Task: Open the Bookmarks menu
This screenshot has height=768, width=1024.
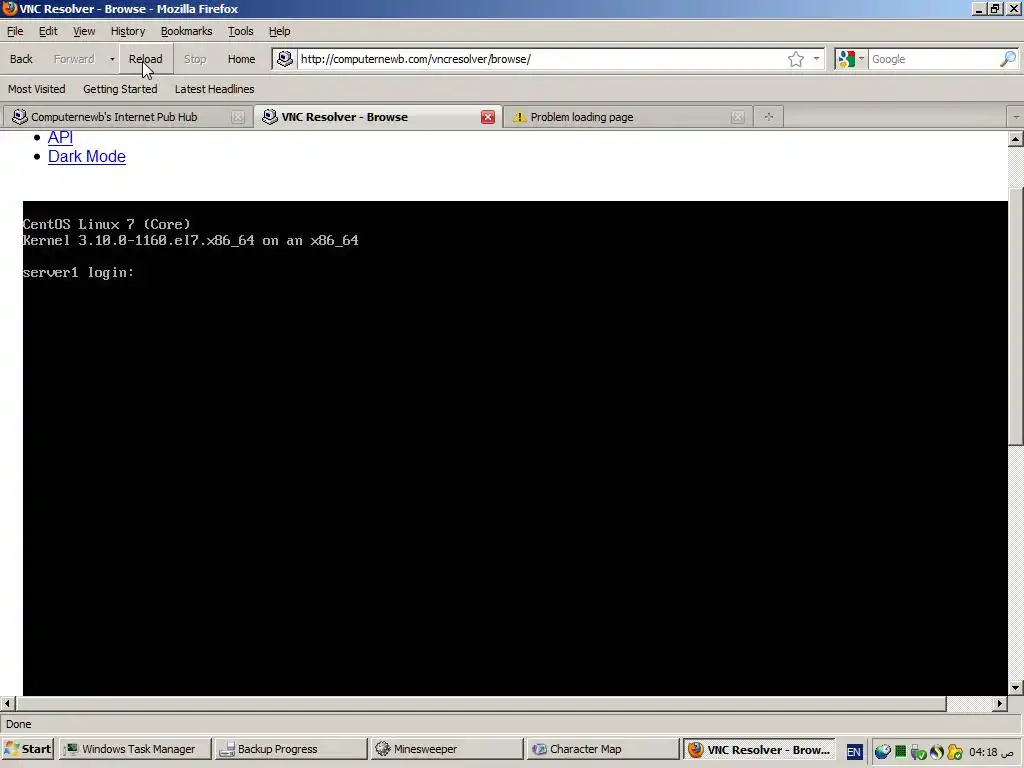Action: 186,31
